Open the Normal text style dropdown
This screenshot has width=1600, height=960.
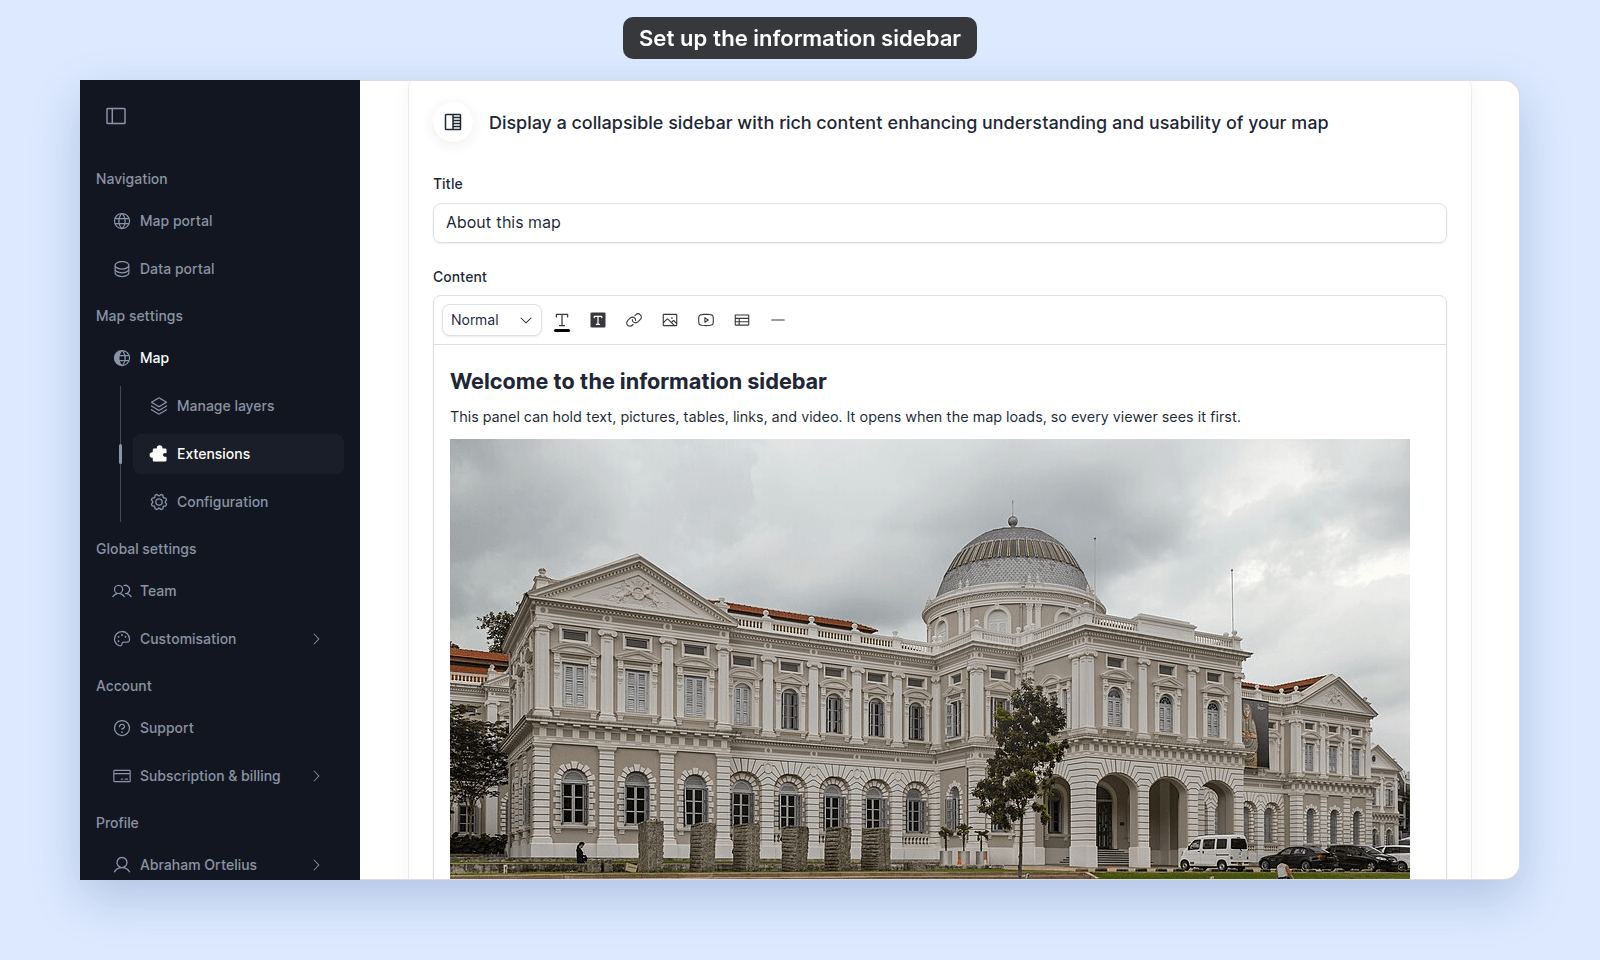pos(492,320)
